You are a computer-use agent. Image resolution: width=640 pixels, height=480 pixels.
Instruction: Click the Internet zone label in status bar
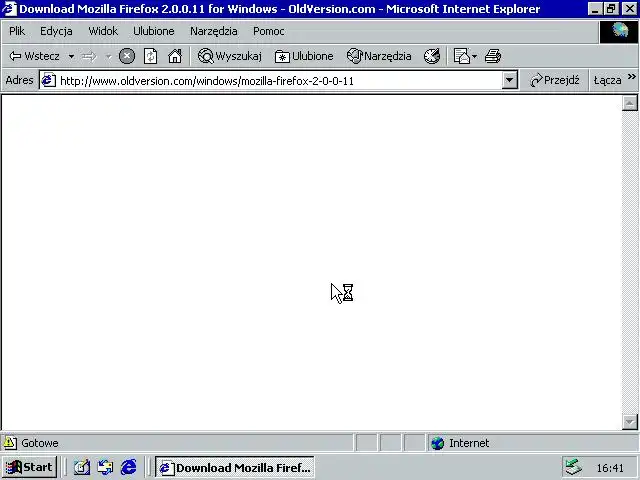click(x=469, y=443)
